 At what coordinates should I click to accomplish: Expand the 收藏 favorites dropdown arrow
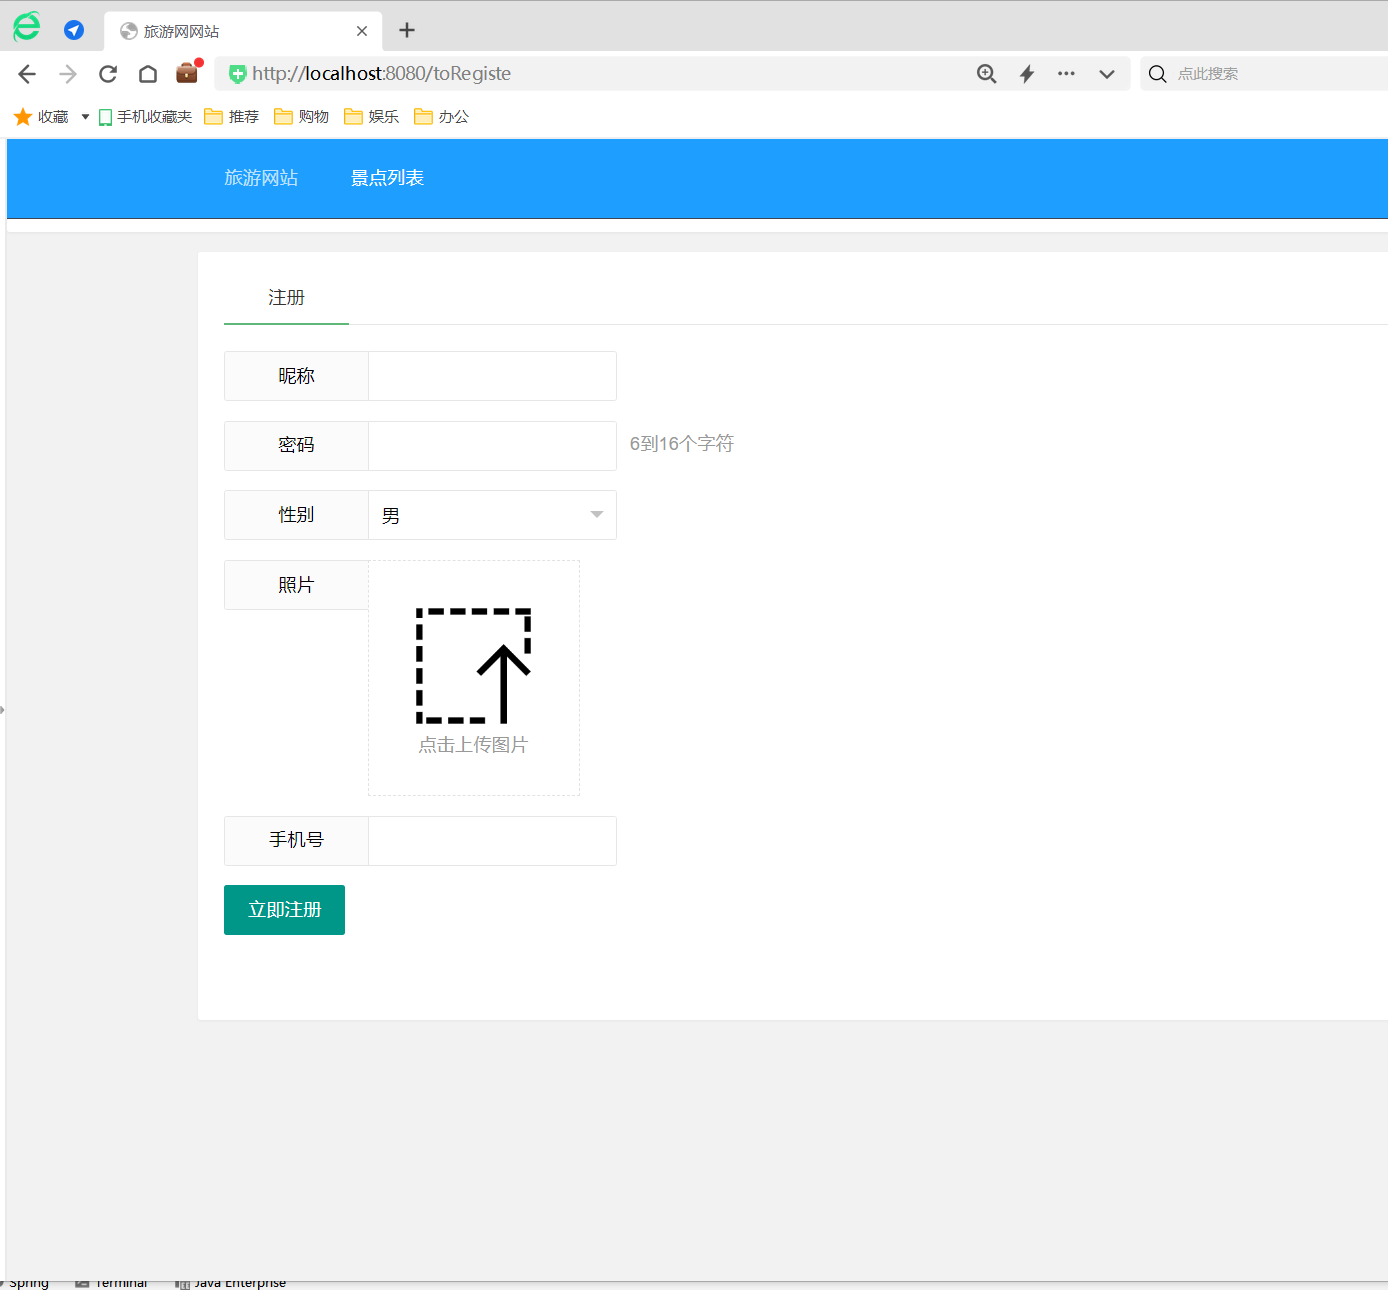[84, 116]
